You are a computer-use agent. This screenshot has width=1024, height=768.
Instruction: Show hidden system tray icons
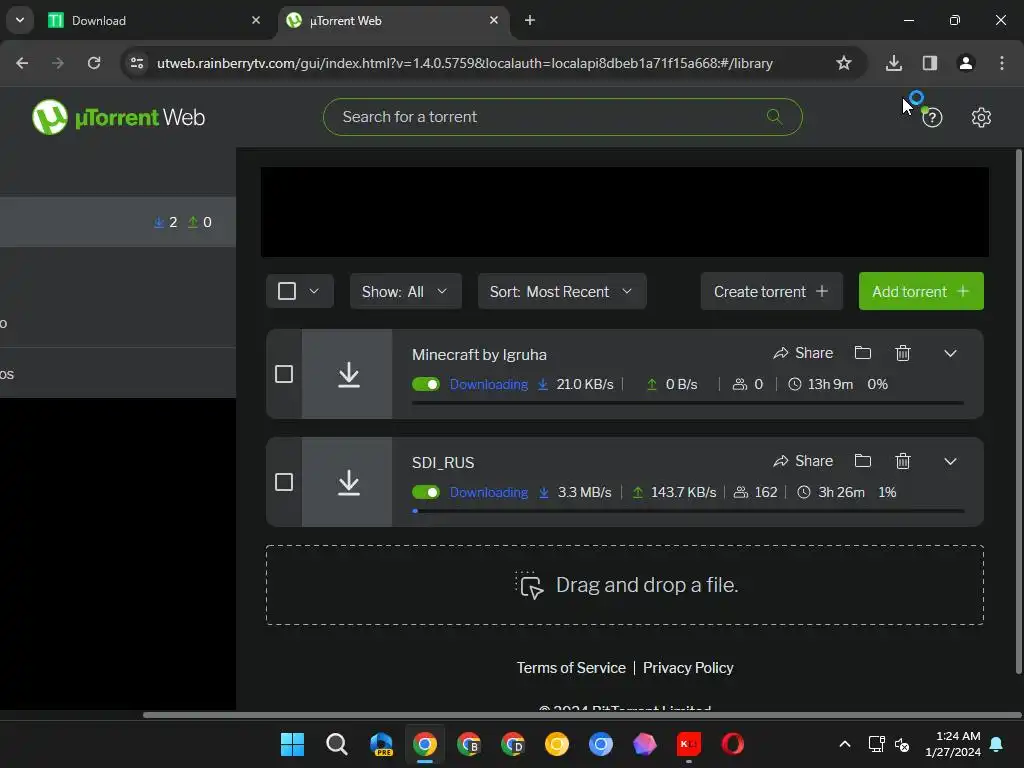[844, 744]
